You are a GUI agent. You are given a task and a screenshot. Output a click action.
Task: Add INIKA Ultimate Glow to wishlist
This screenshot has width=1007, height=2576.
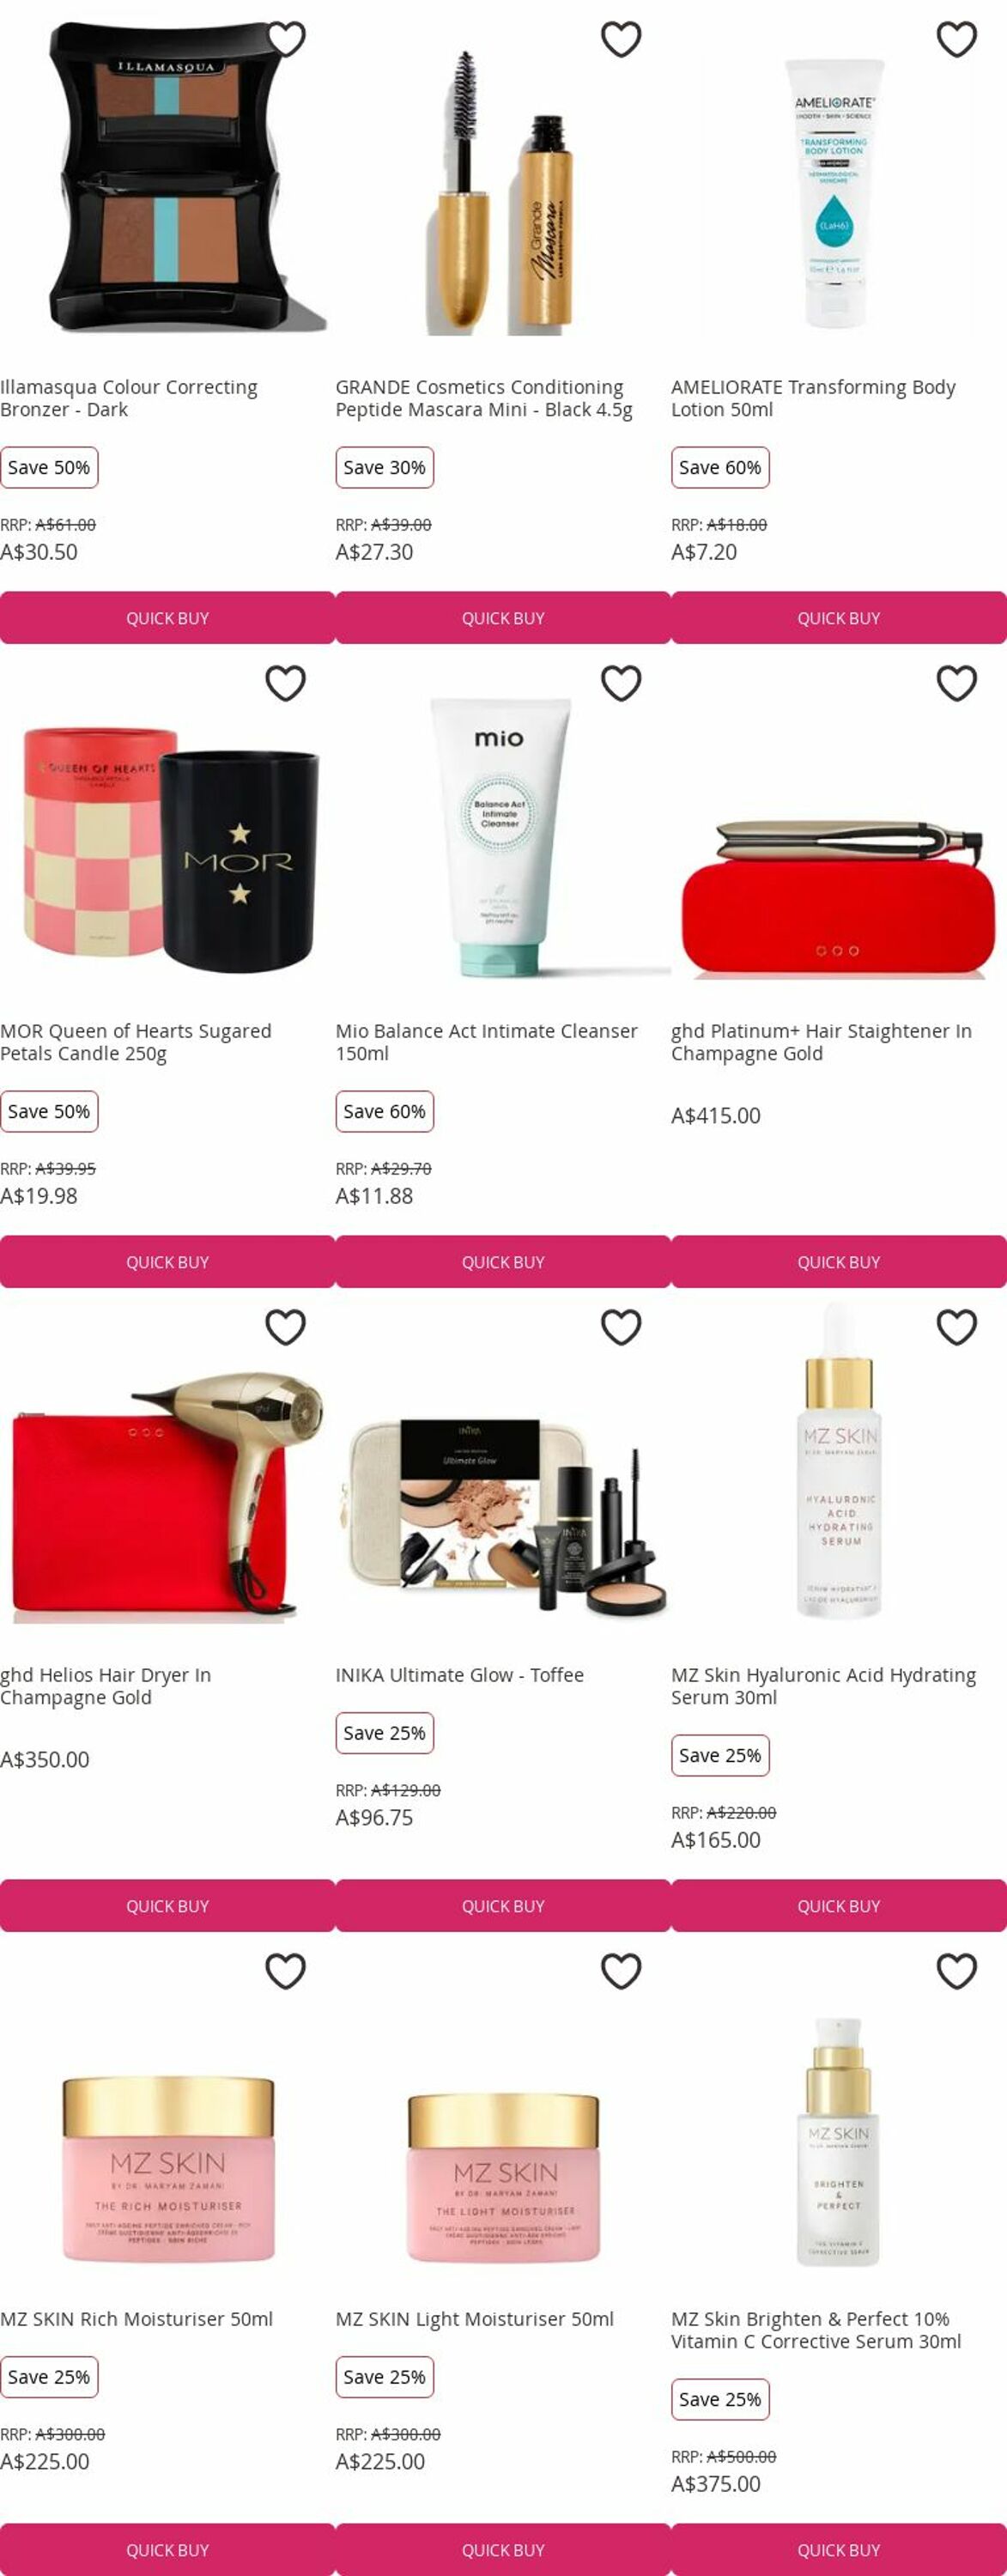(621, 1327)
